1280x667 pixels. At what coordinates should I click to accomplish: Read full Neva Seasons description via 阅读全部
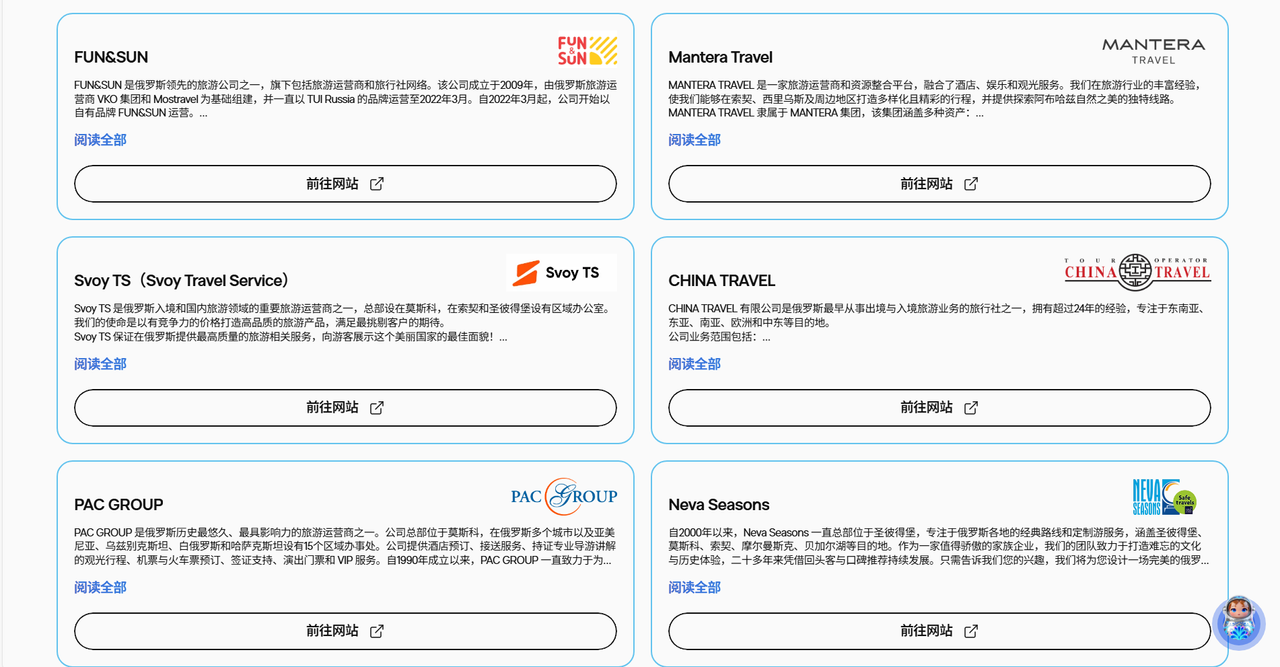[x=694, y=587]
